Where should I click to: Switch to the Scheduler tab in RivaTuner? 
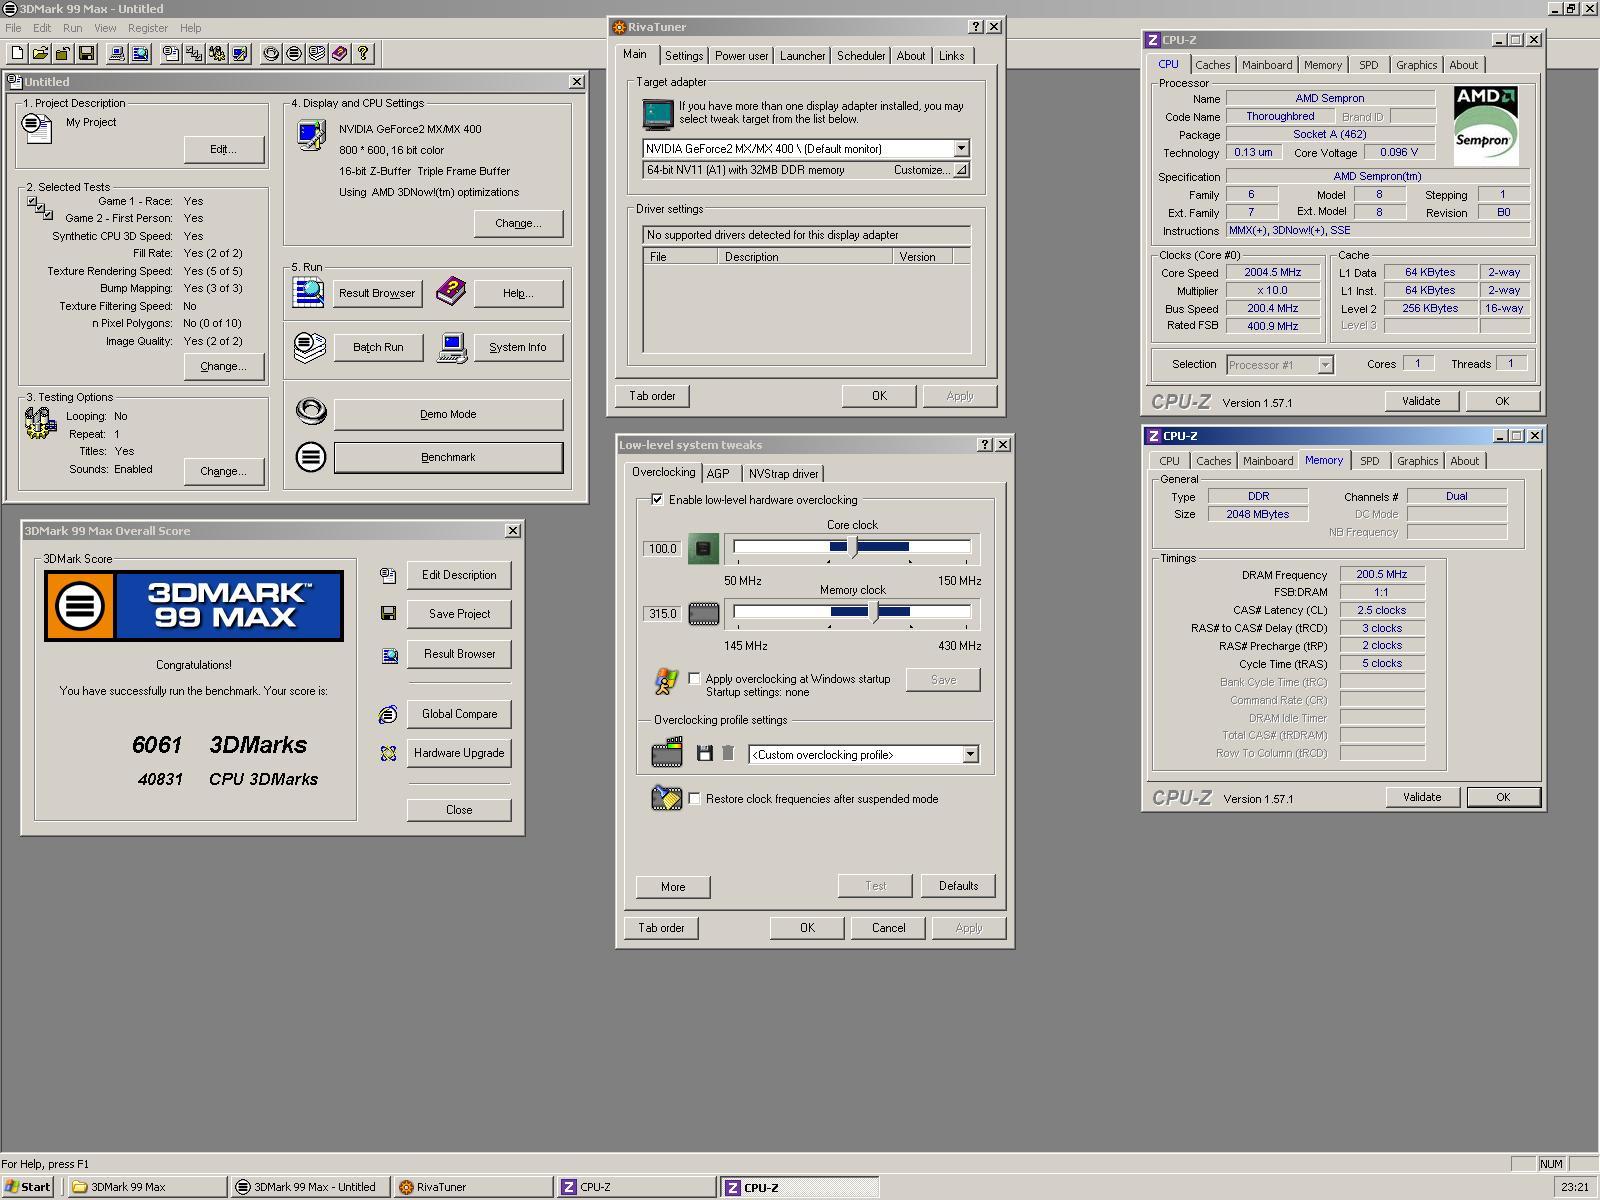point(861,56)
